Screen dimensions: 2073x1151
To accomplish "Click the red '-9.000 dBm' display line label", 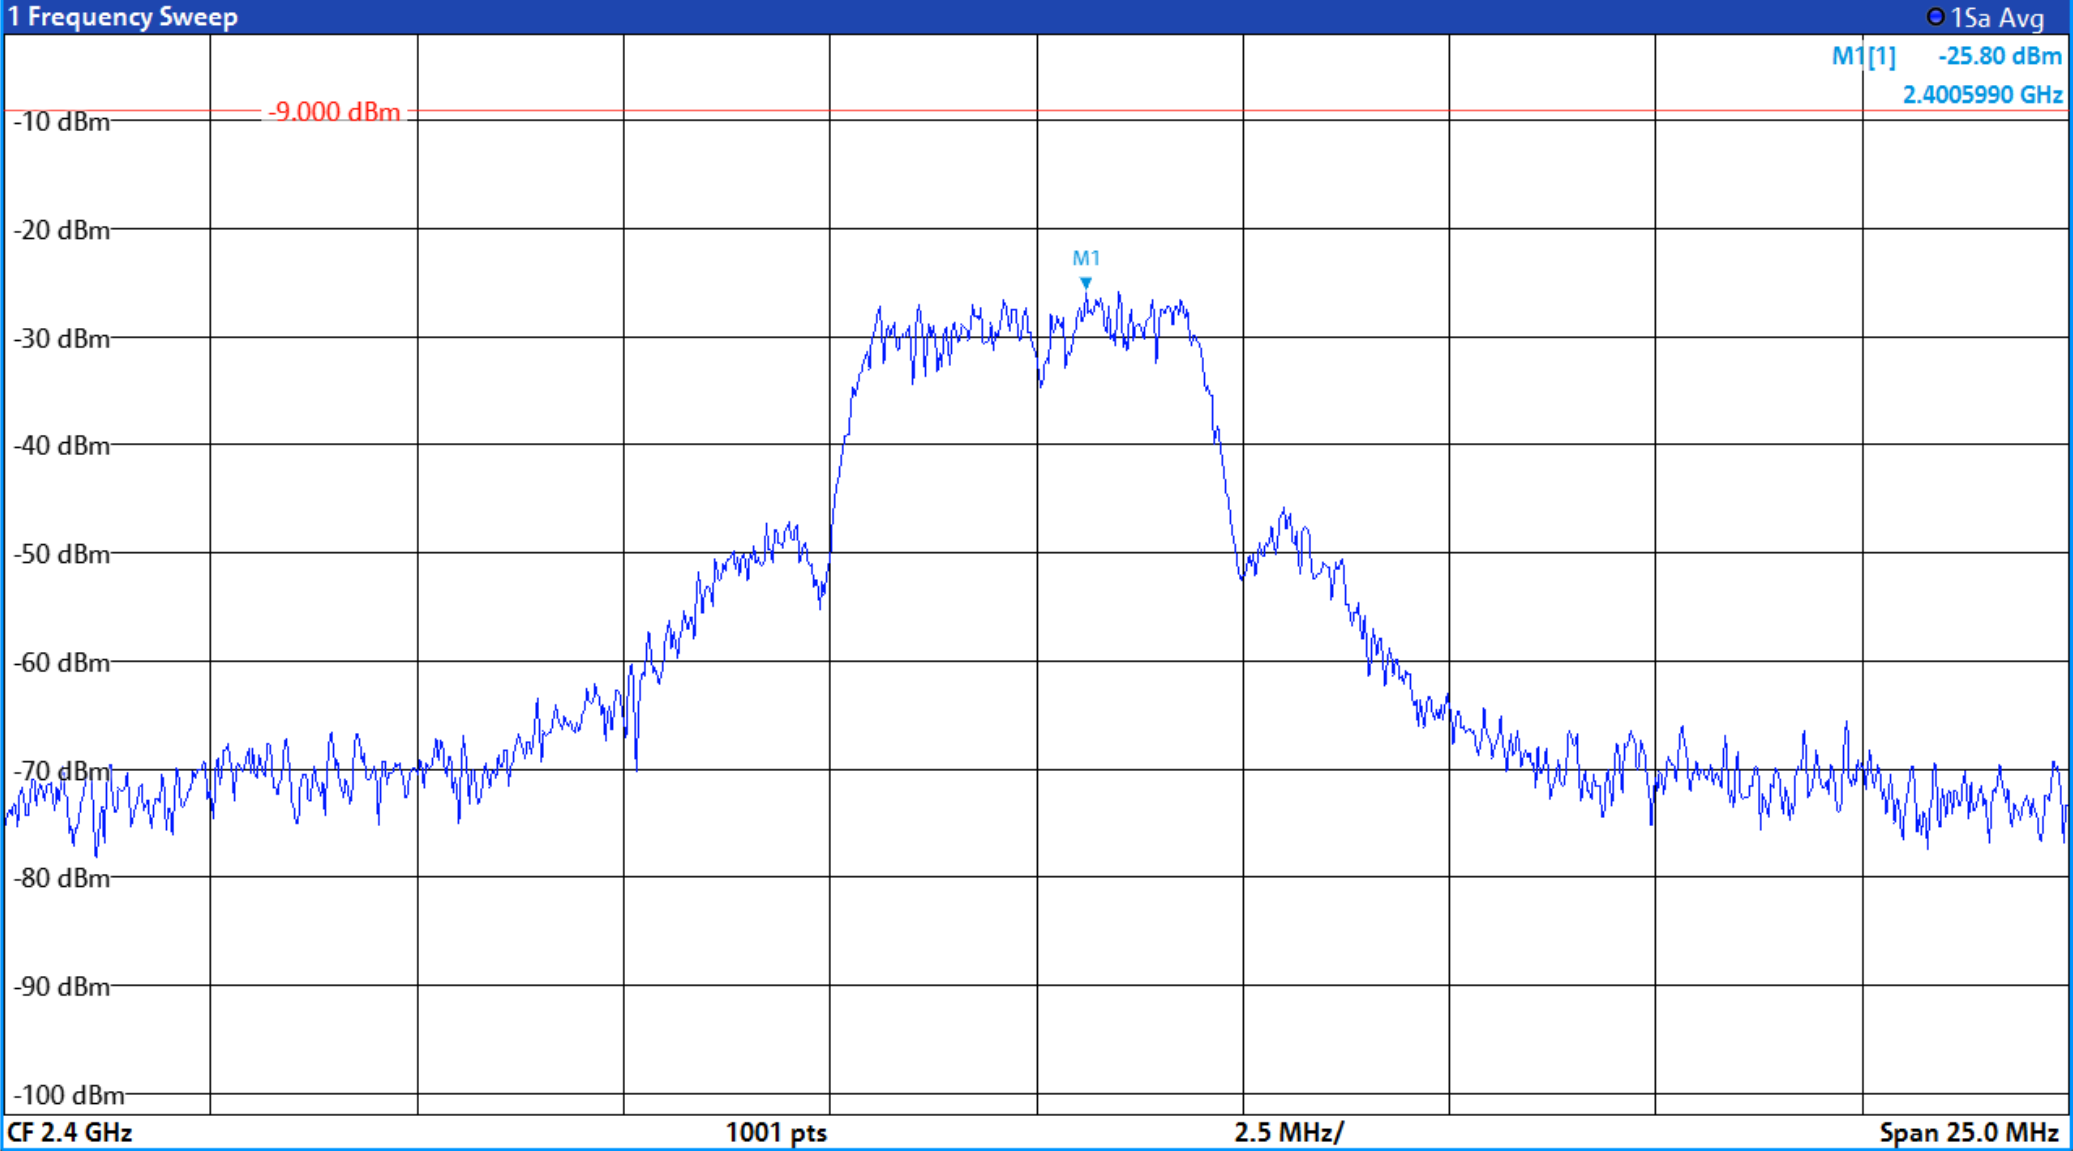I will (334, 112).
